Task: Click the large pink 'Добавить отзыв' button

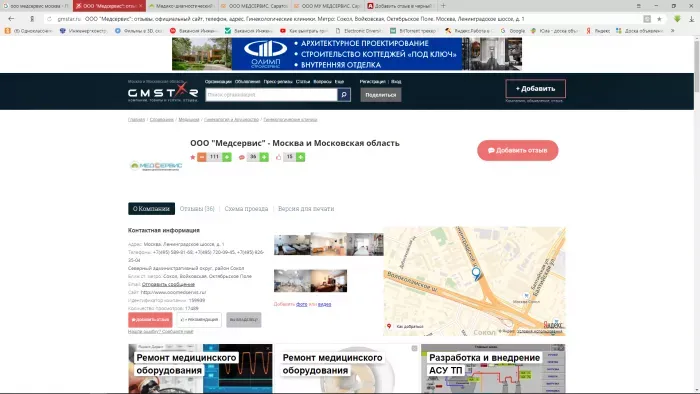Action: pos(517,150)
